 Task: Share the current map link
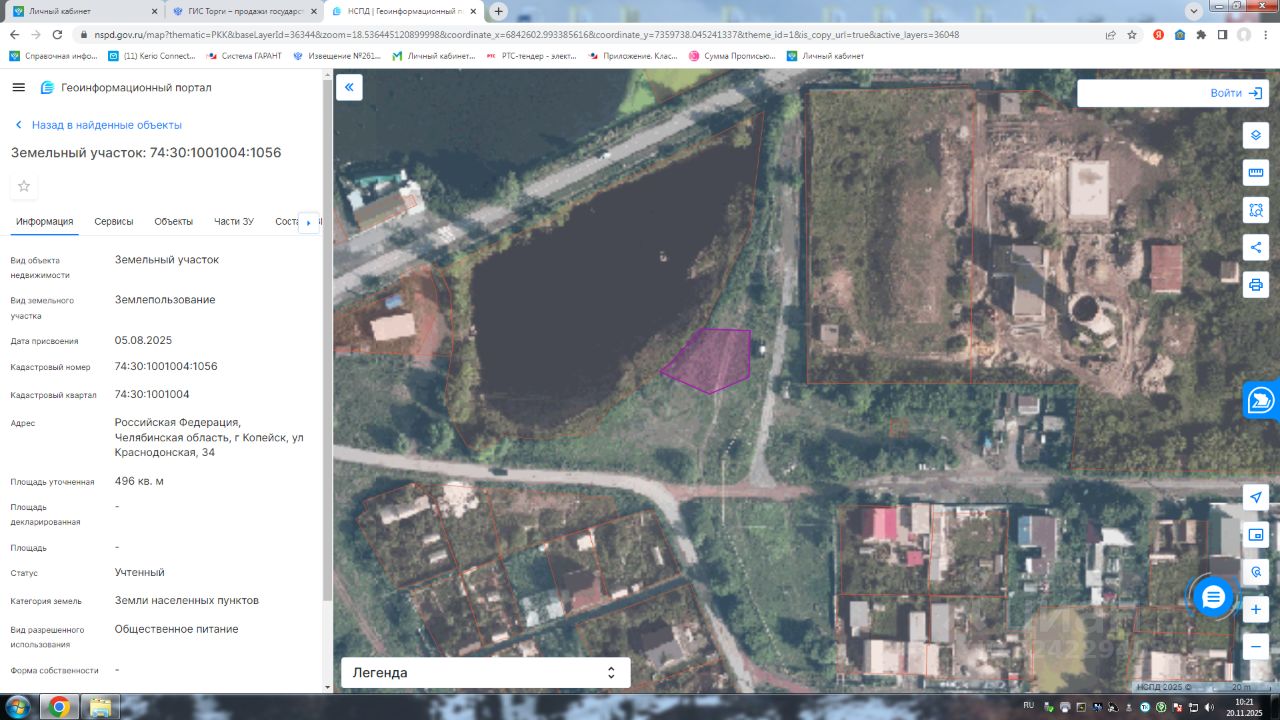(1256, 247)
